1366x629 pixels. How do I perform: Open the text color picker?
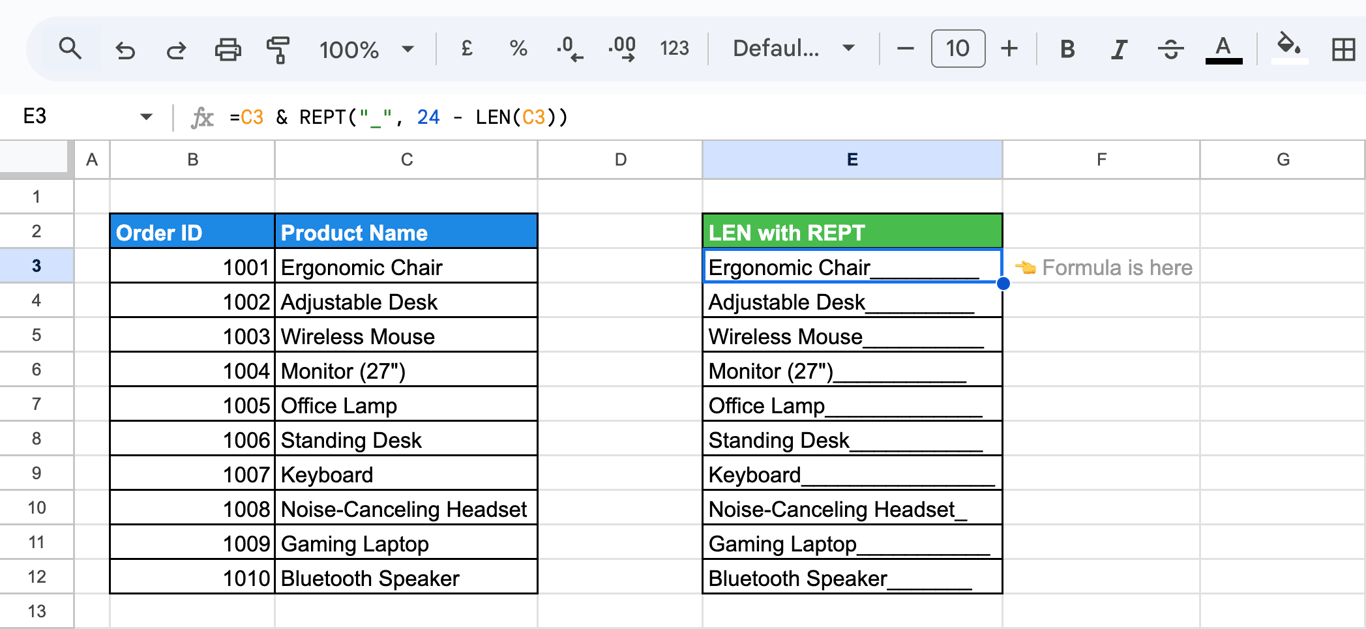1223,49
